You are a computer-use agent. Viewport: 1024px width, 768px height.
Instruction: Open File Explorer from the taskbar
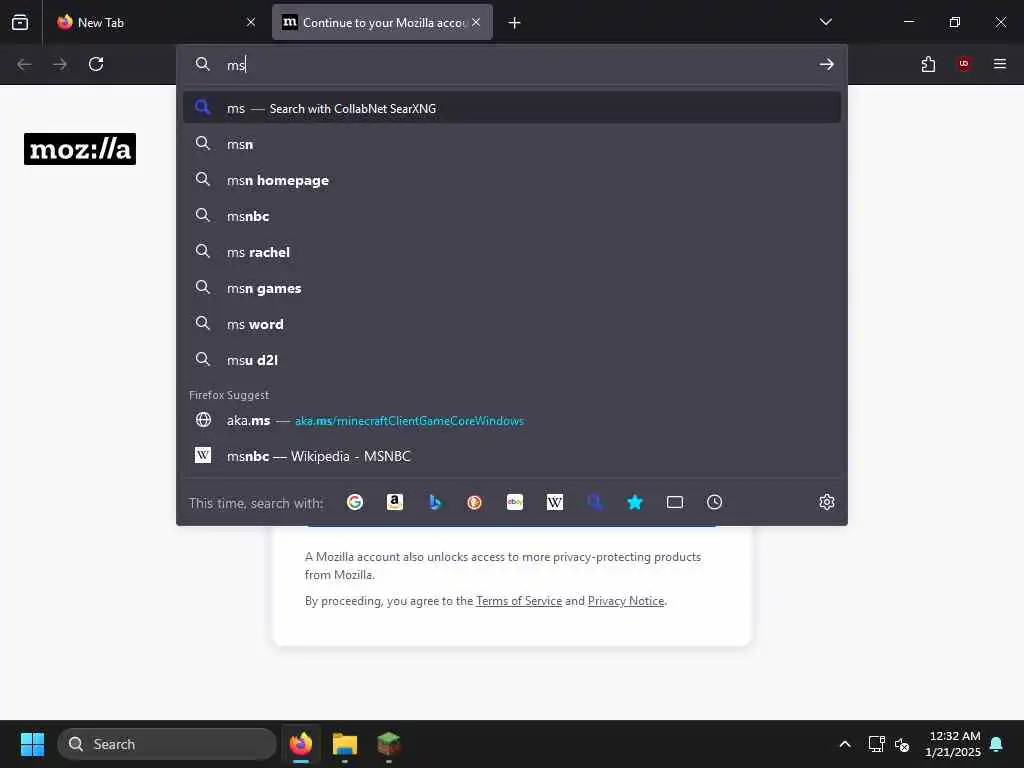345,744
